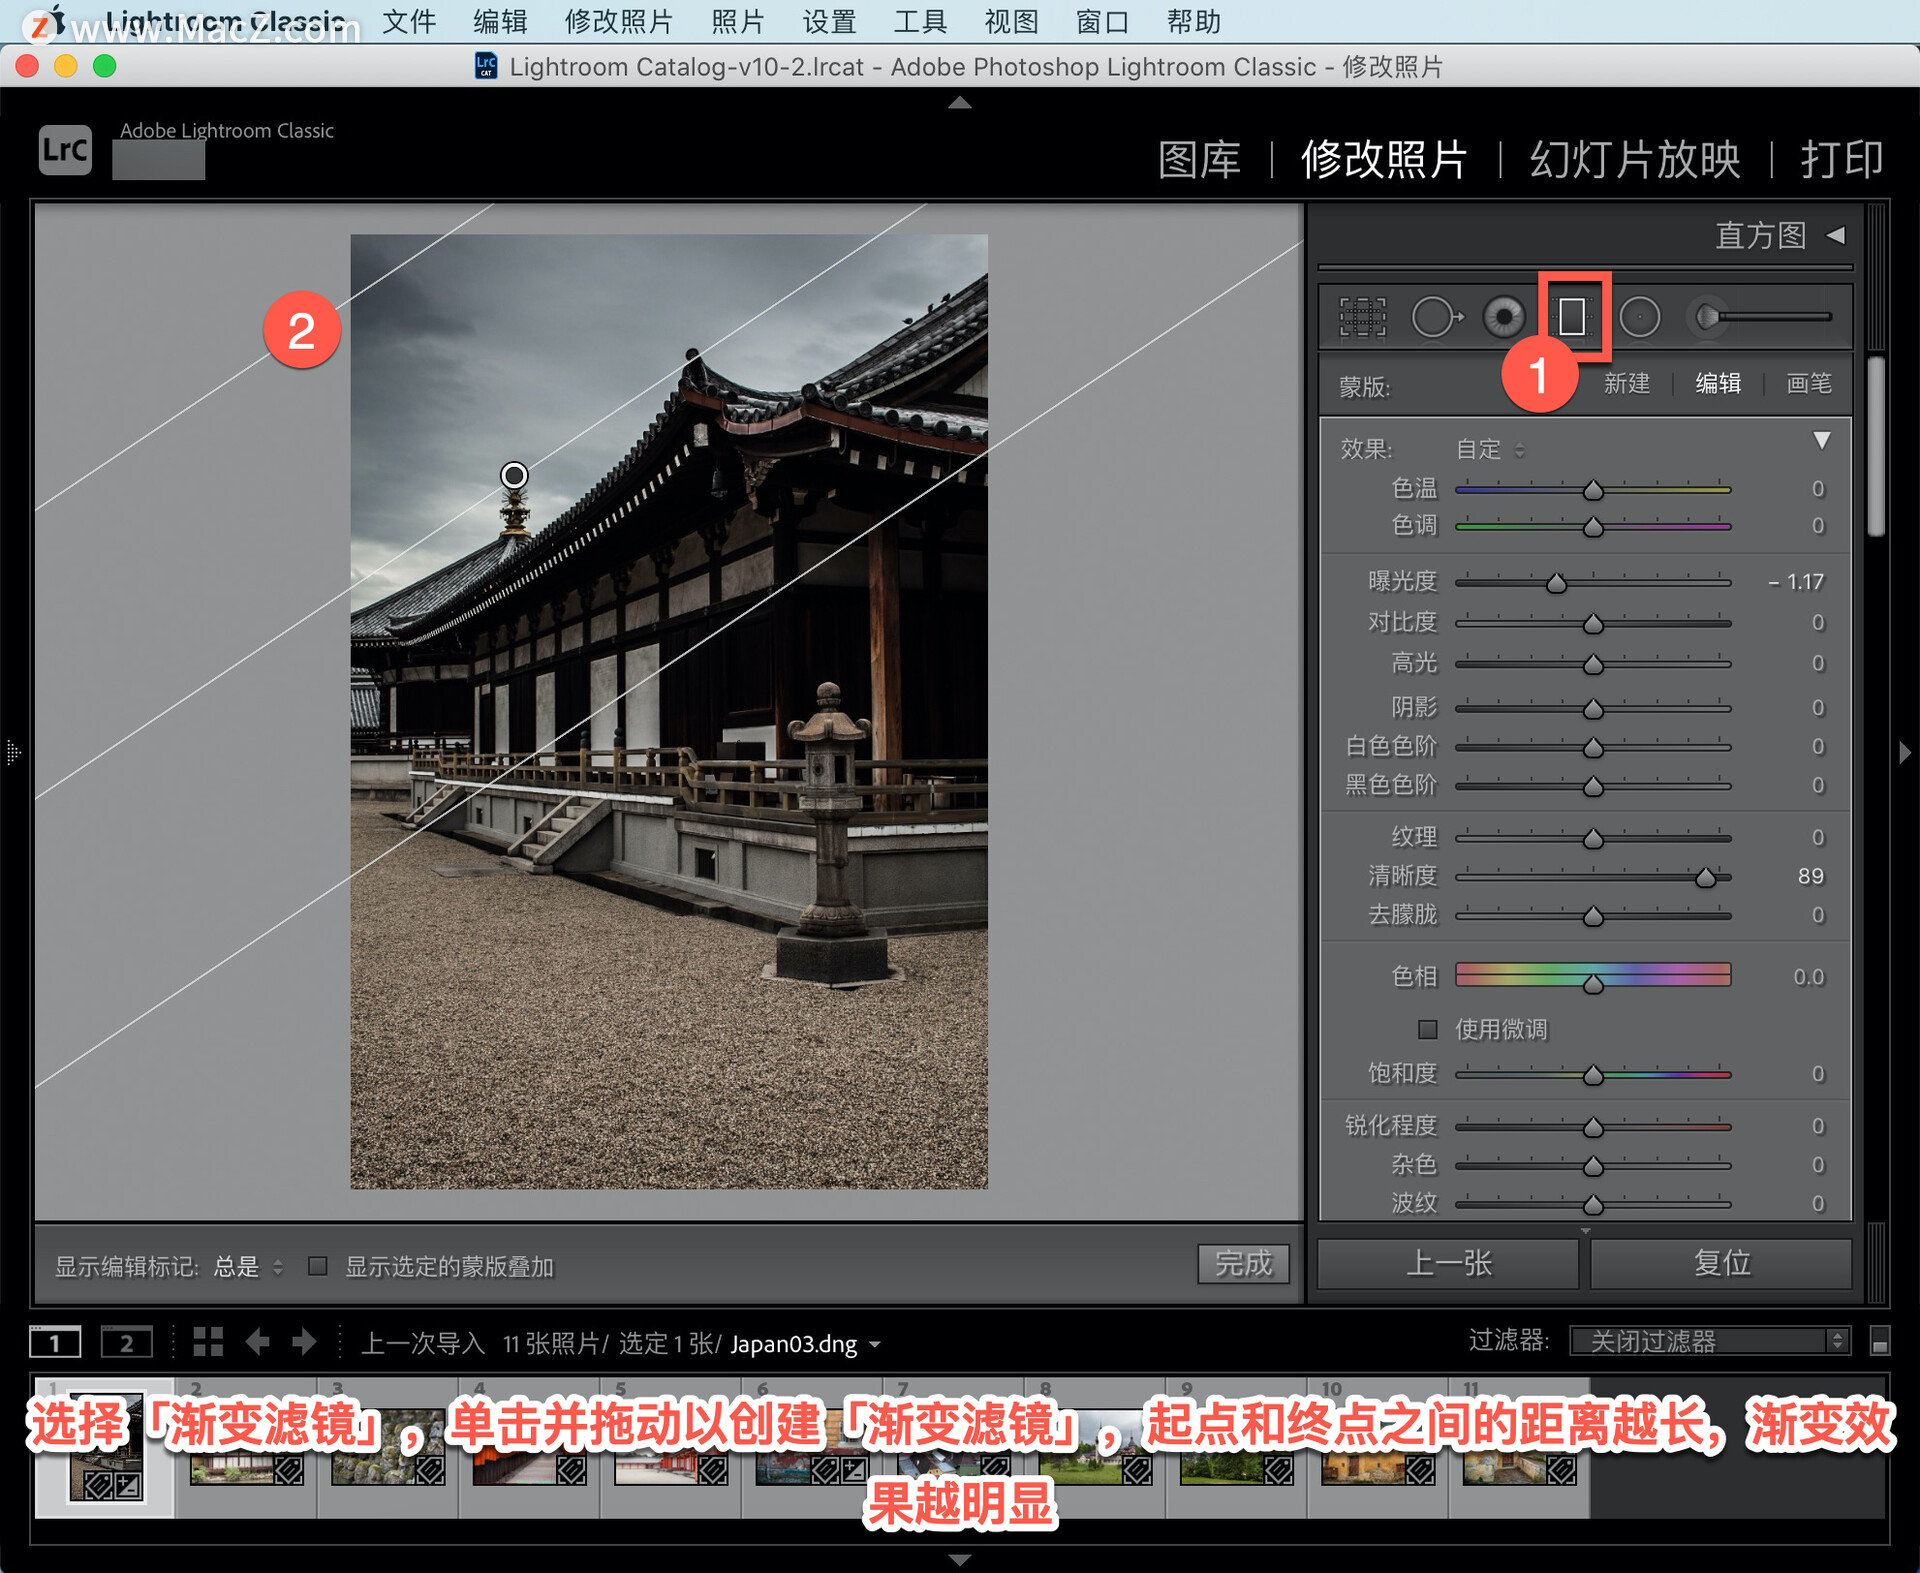1920x1573 pixels.
Task: Click the 完成 button
Action: (x=1243, y=1264)
